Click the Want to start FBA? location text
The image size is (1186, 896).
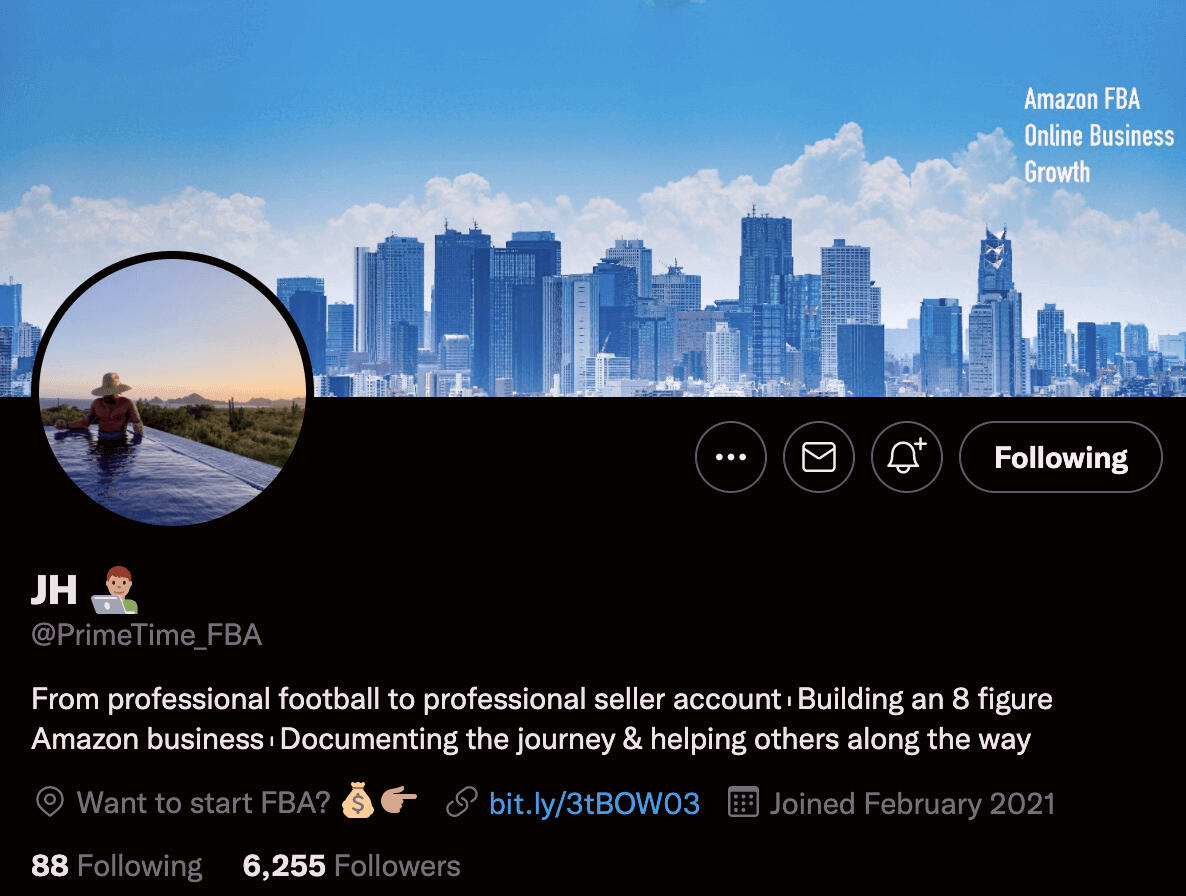(203, 803)
